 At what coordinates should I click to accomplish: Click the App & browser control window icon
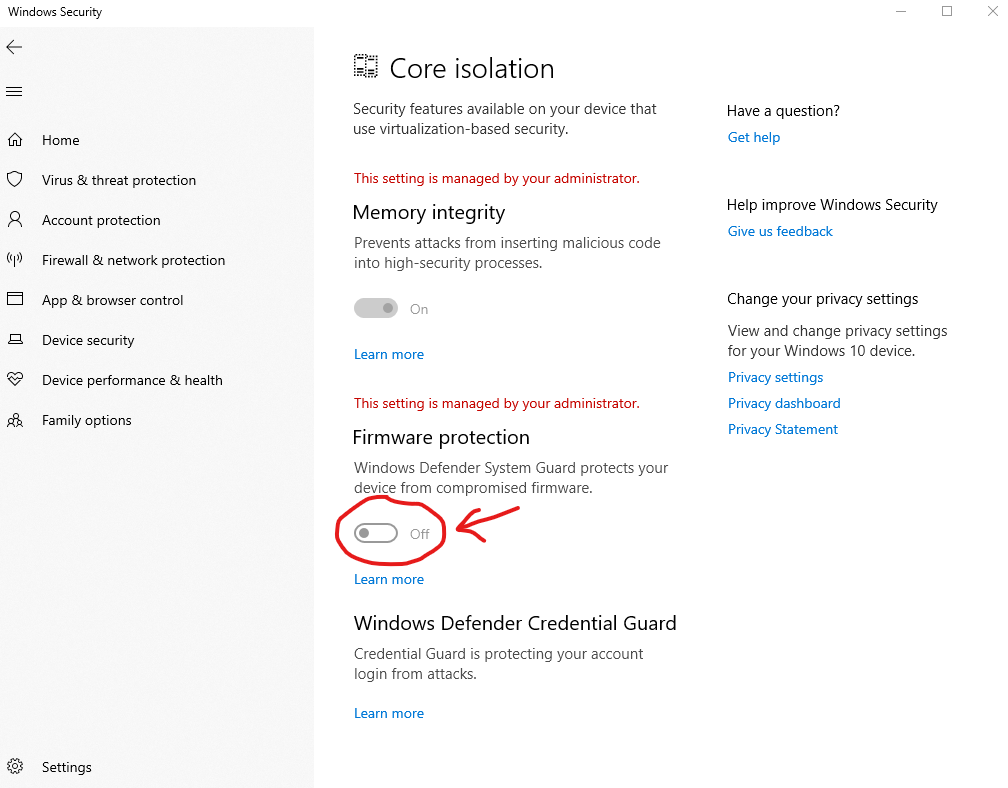15,300
